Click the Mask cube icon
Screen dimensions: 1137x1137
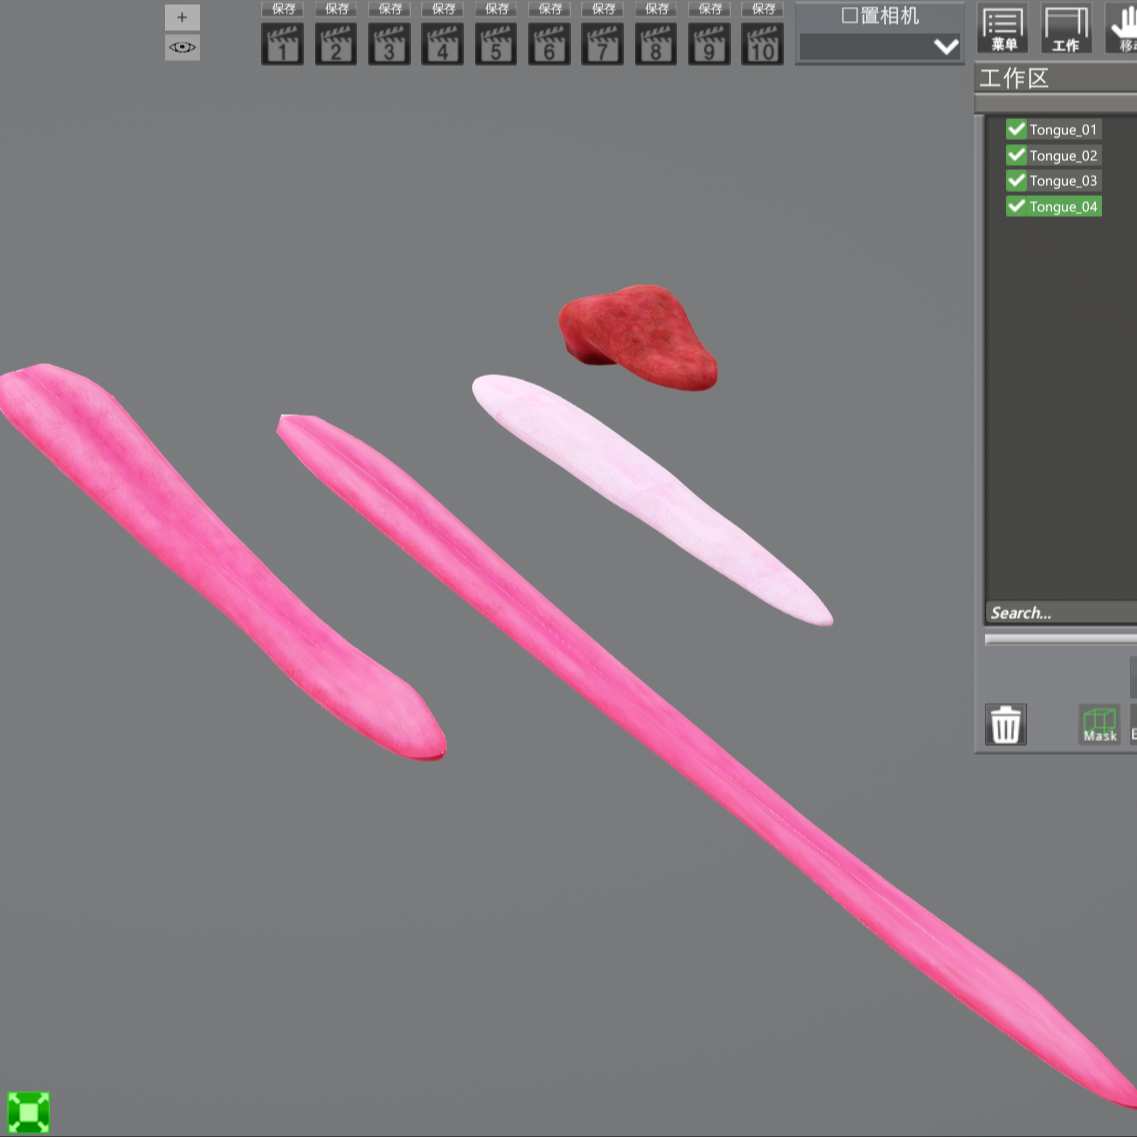[x=1099, y=724]
